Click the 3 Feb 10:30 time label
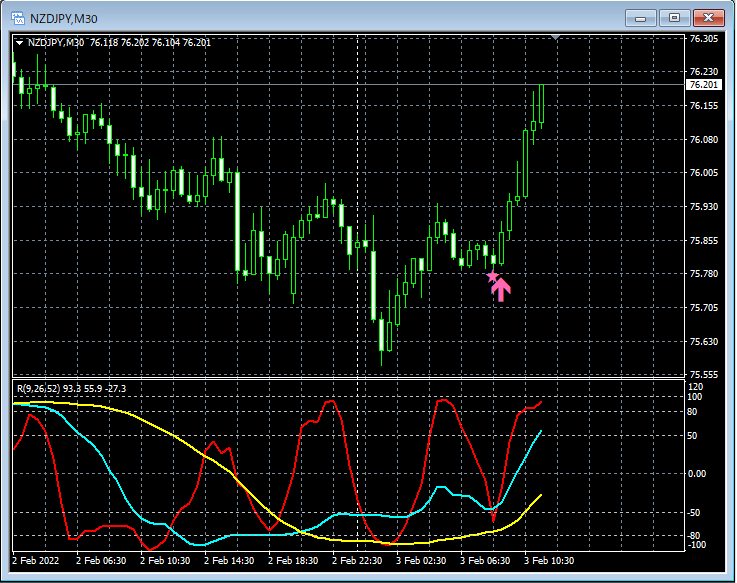 pos(549,560)
